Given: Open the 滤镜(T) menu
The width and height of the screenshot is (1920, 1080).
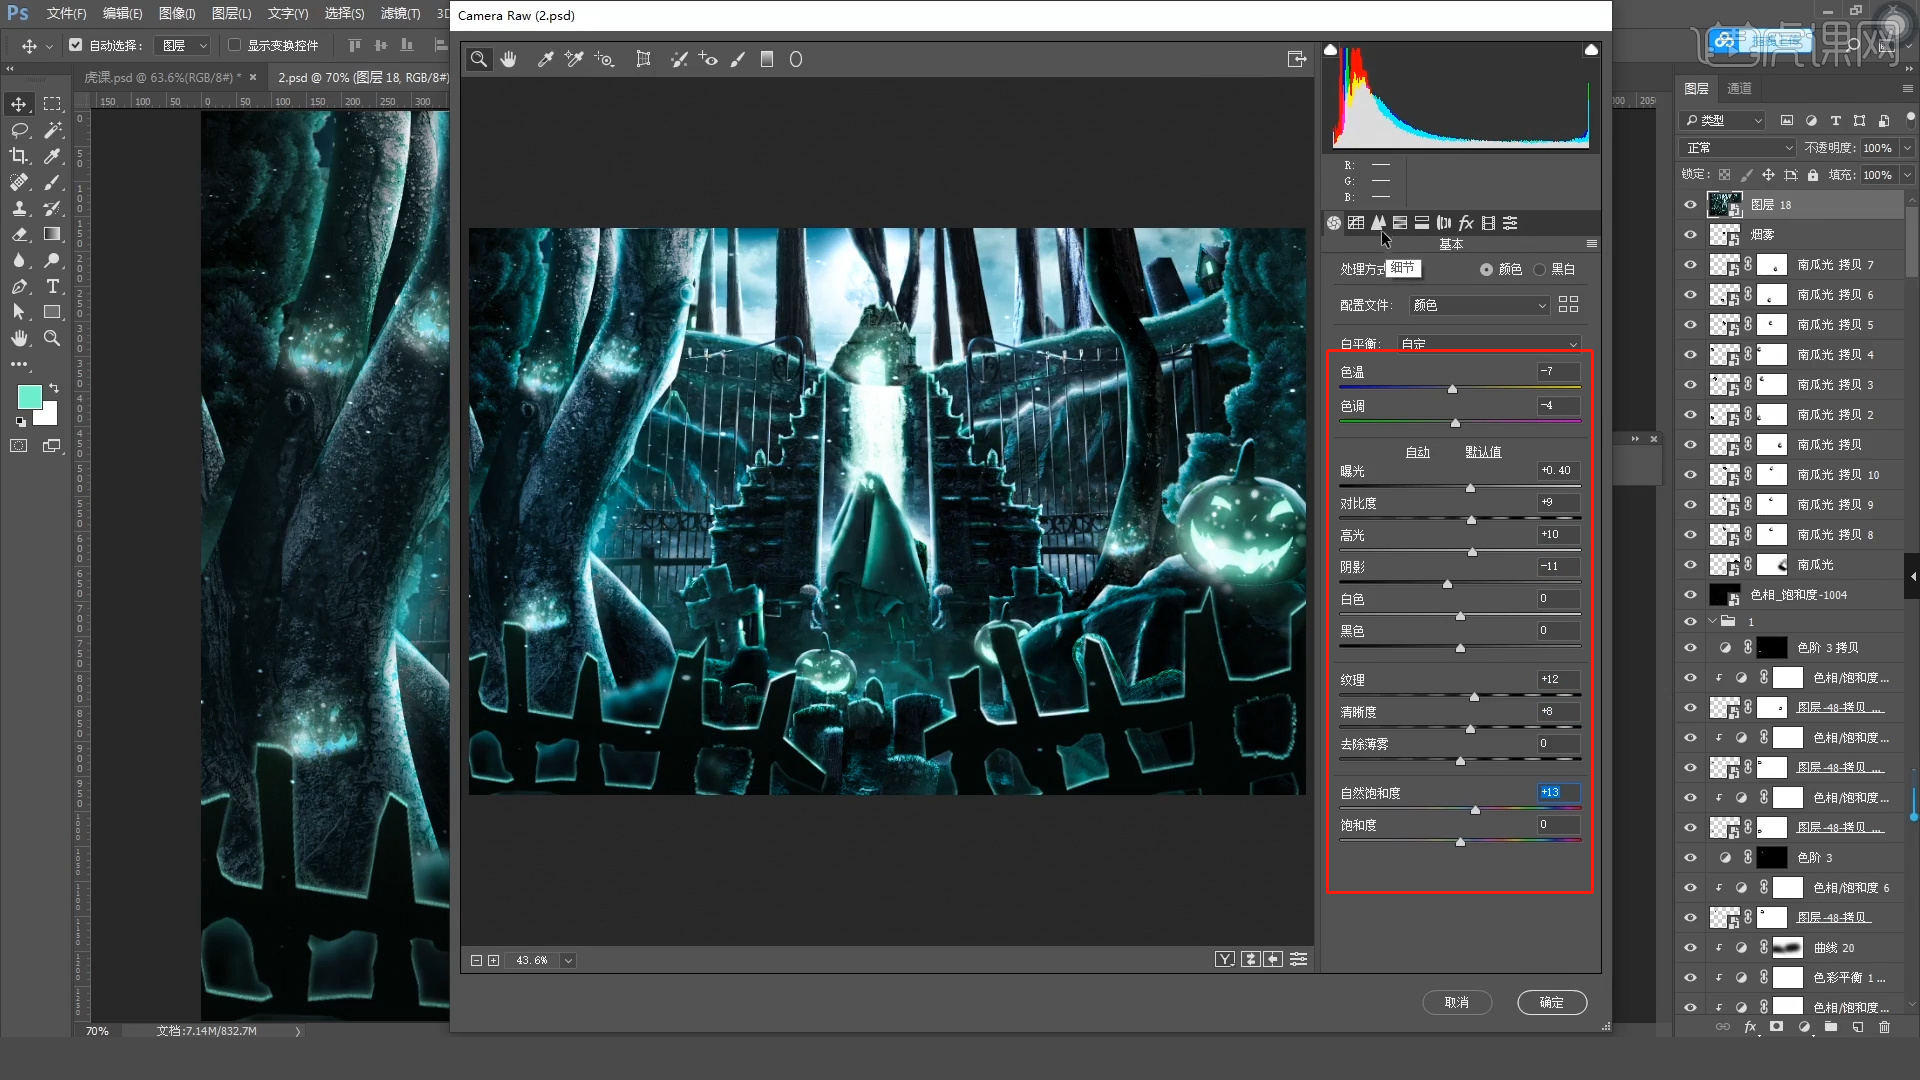Looking at the screenshot, I should pyautogui.click(x=400, y=14).
